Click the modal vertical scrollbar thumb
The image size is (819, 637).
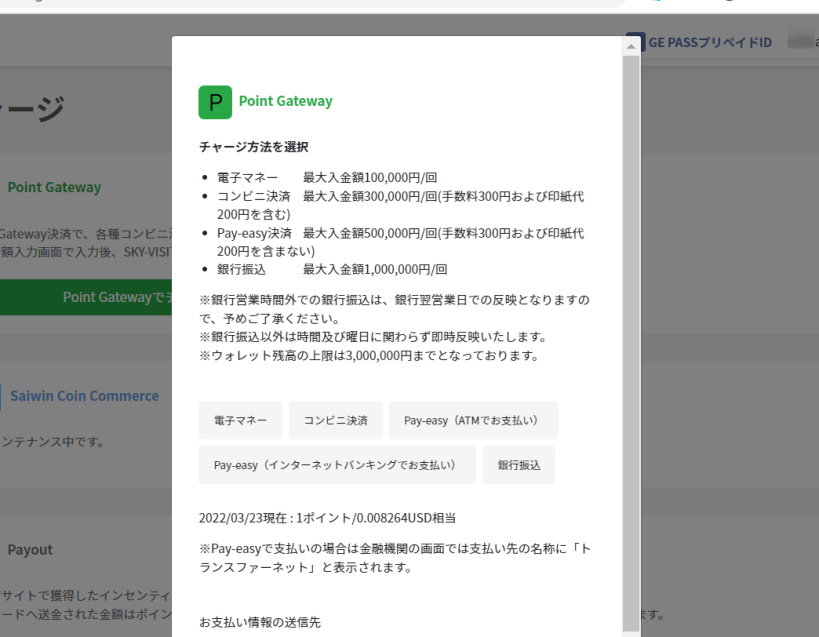pos(631,344)
